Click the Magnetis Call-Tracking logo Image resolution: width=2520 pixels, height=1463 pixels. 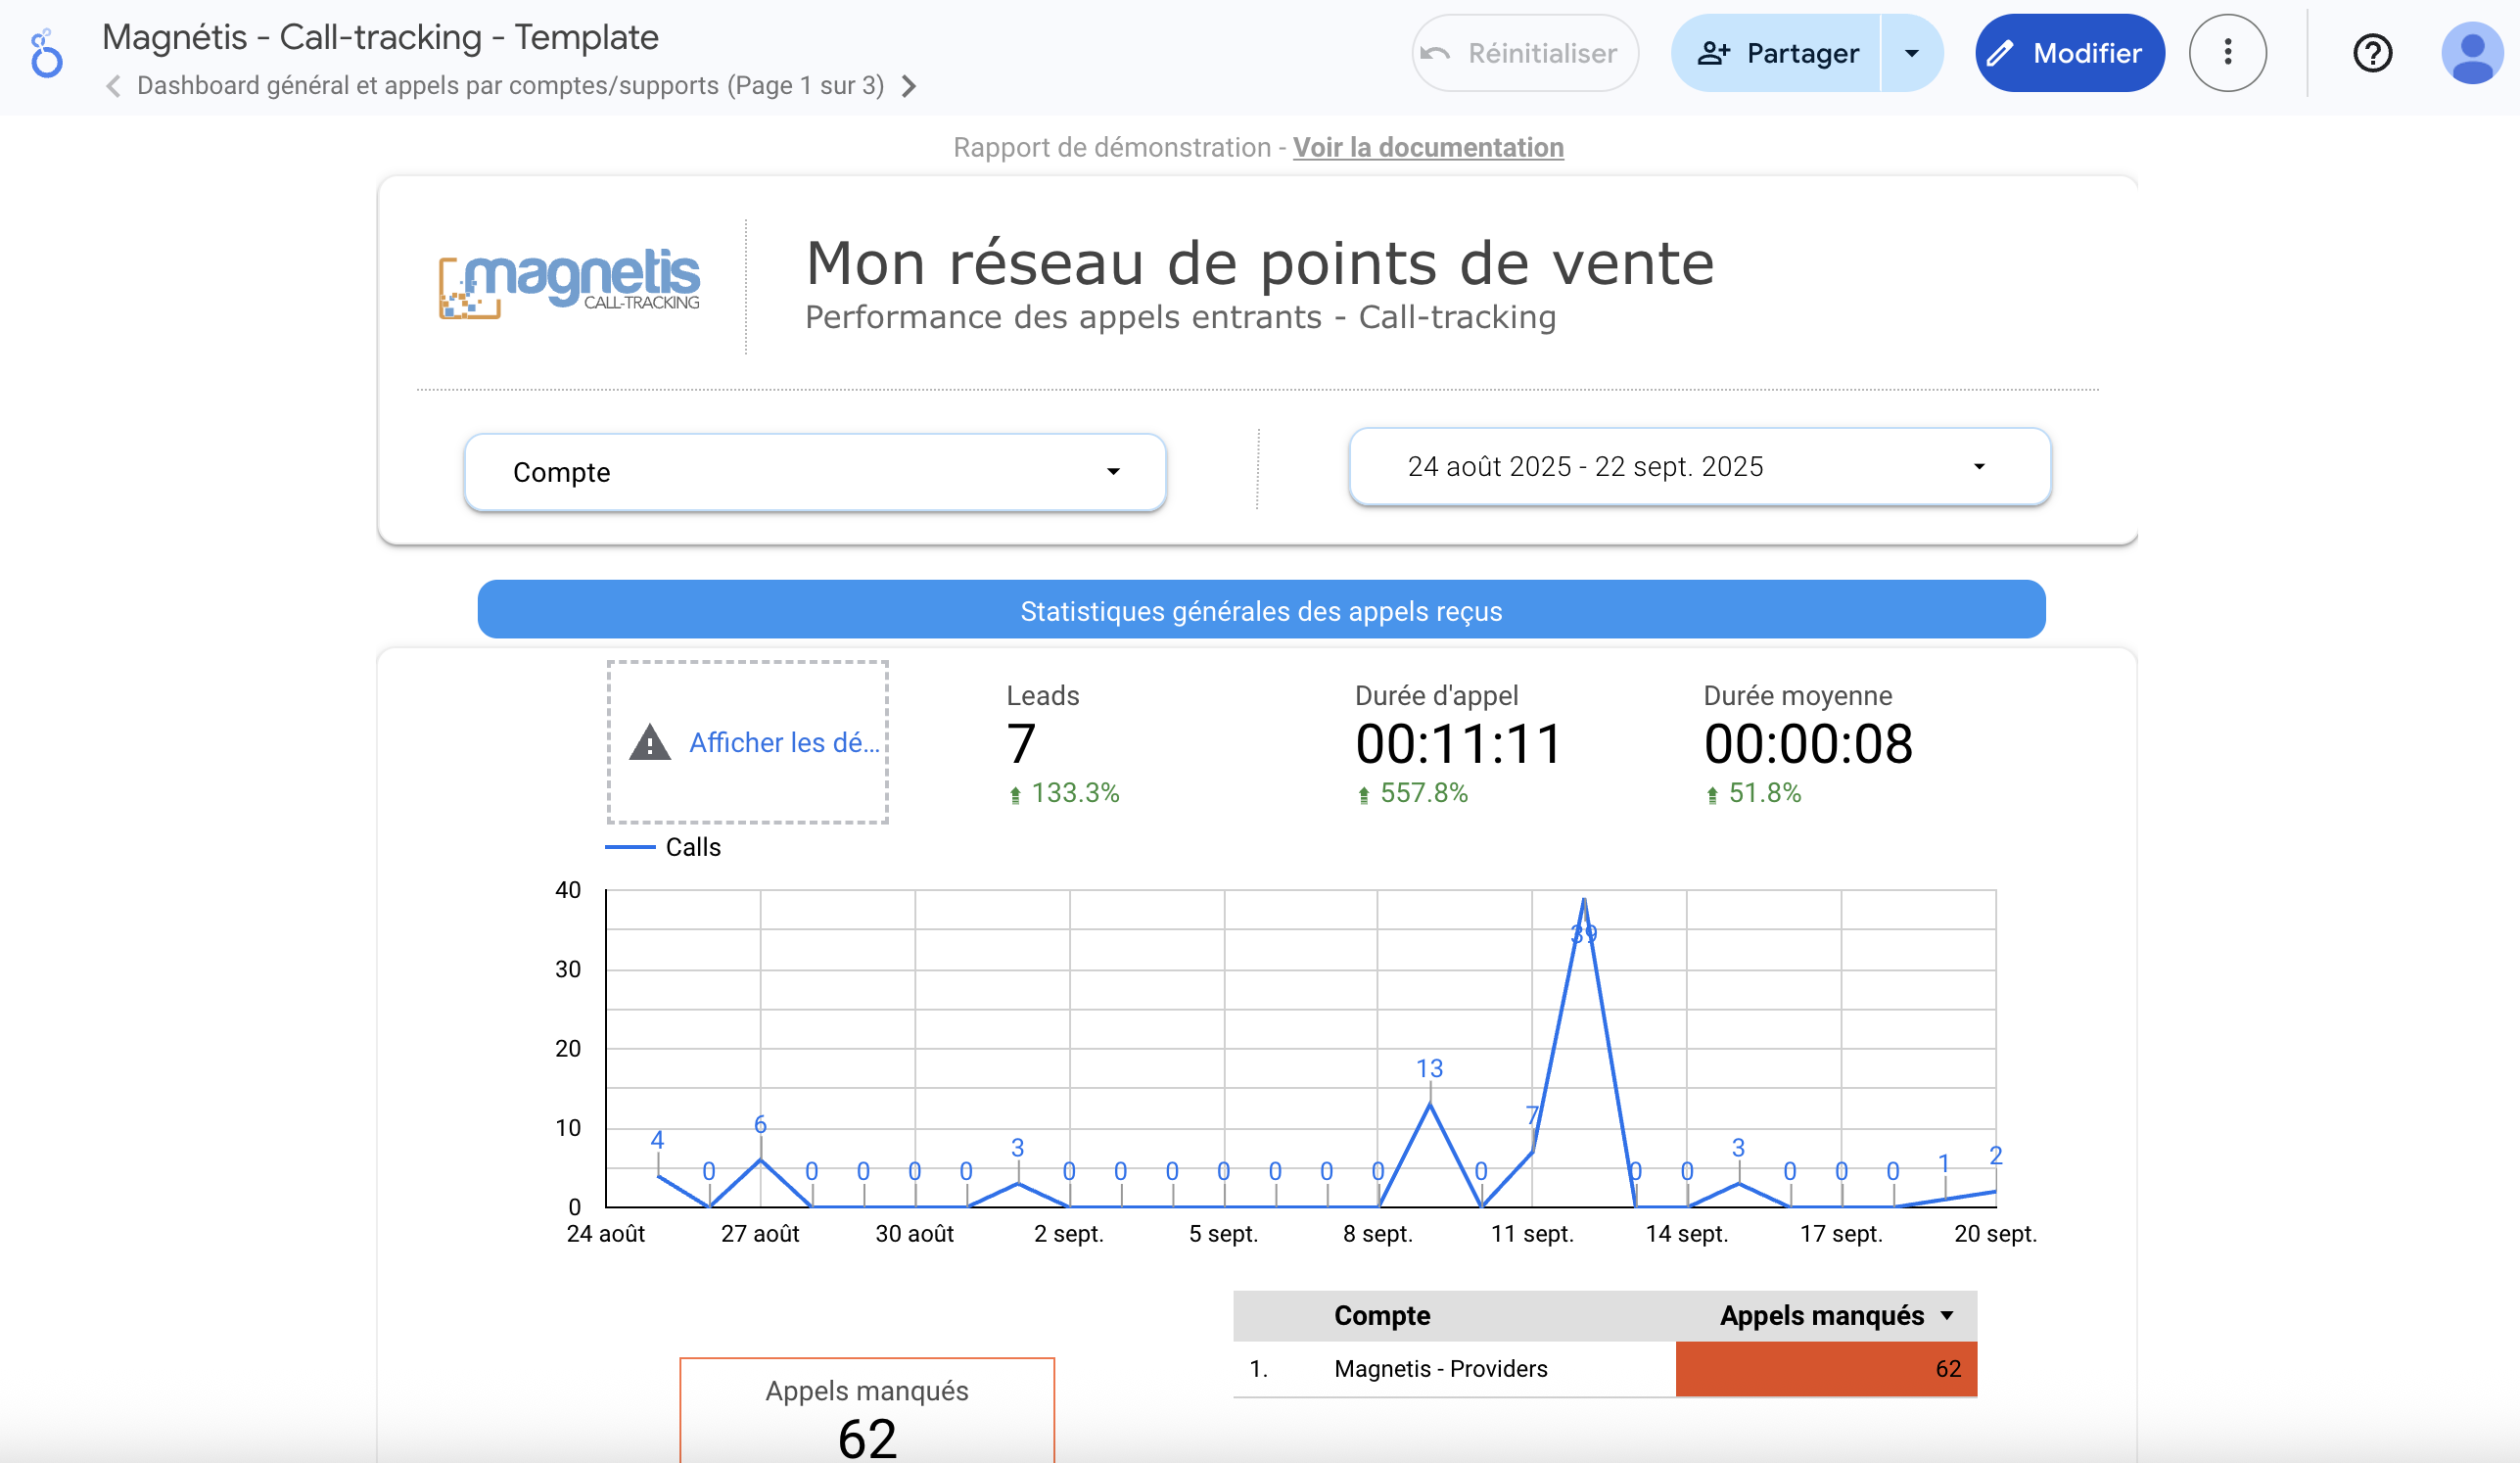pos(569,284)
